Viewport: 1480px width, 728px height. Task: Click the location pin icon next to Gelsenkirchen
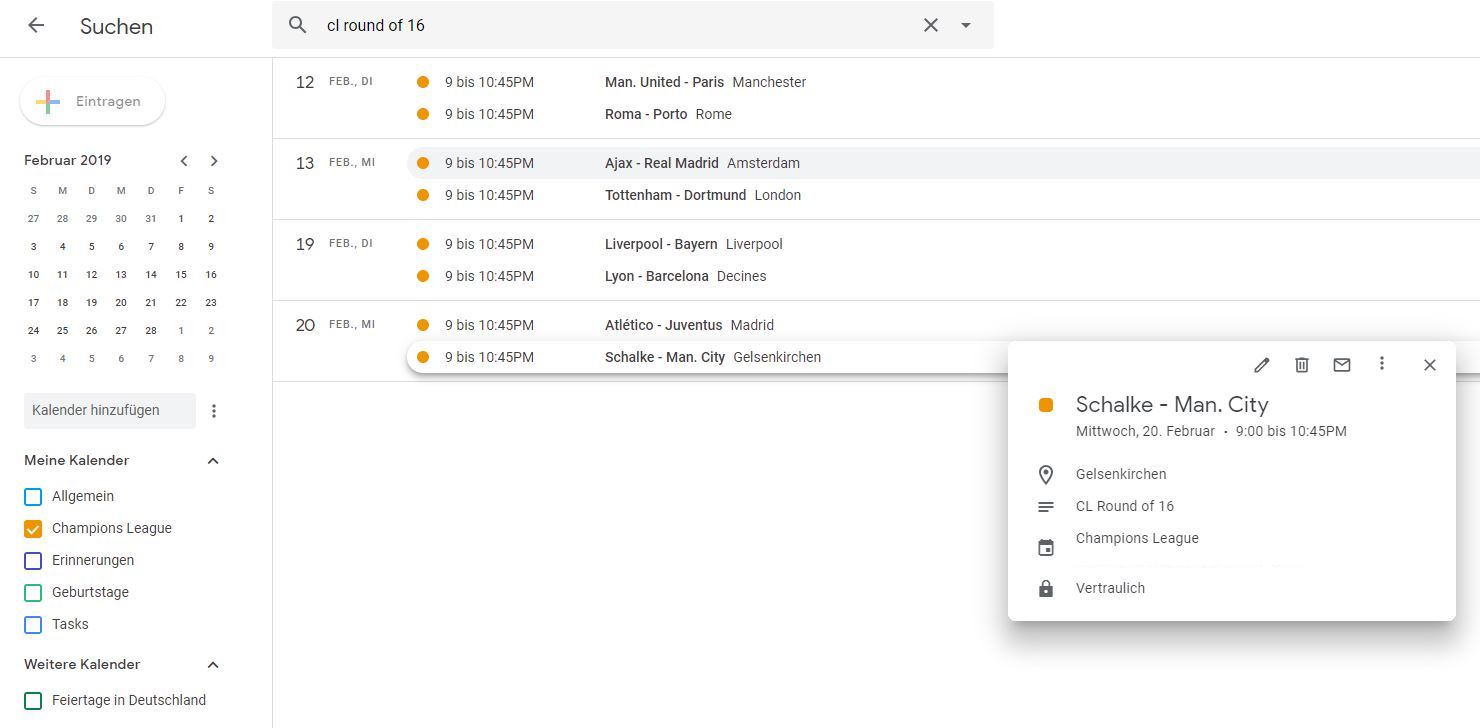tap(1046, 475)
